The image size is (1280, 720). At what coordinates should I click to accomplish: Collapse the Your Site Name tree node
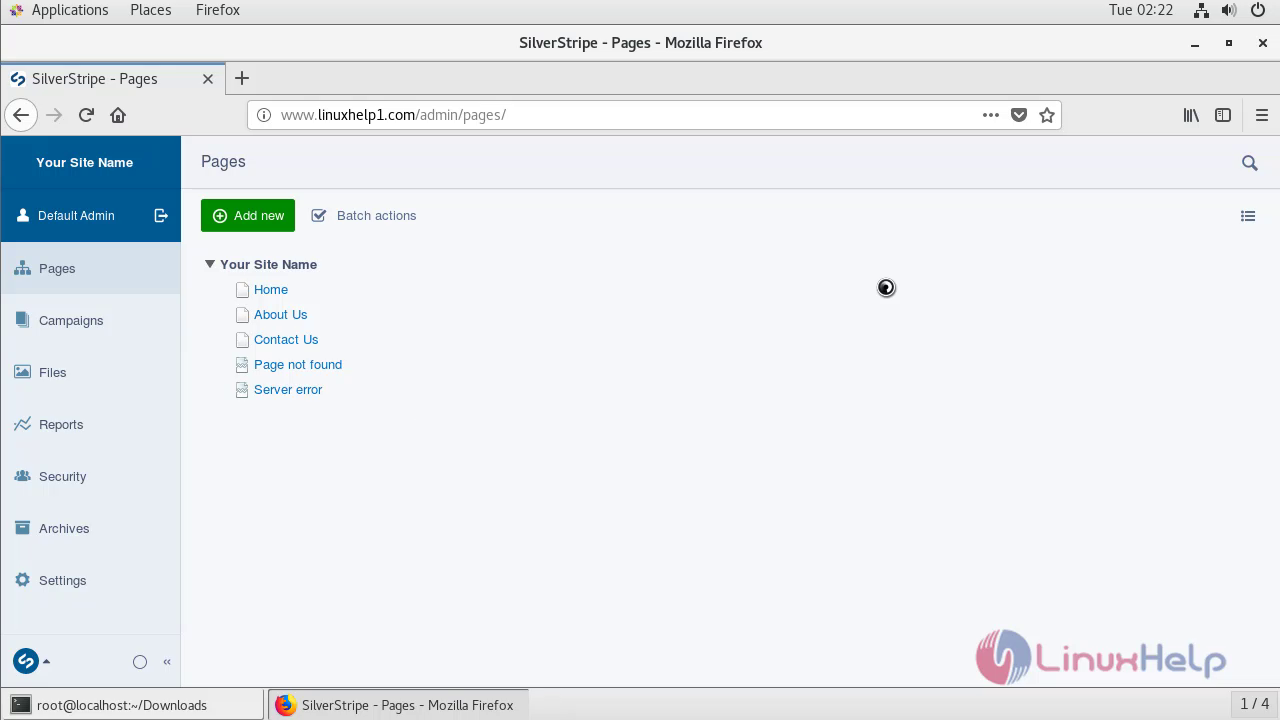coord(210,264)
